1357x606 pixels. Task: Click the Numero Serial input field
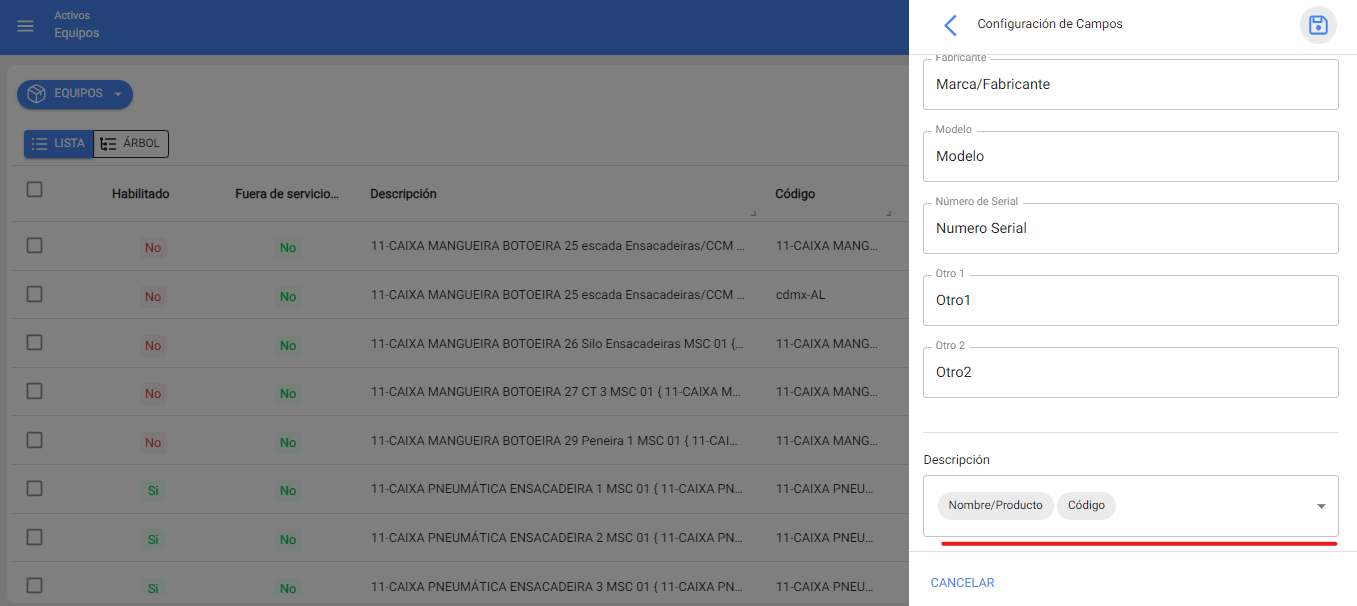[1130, 229]
